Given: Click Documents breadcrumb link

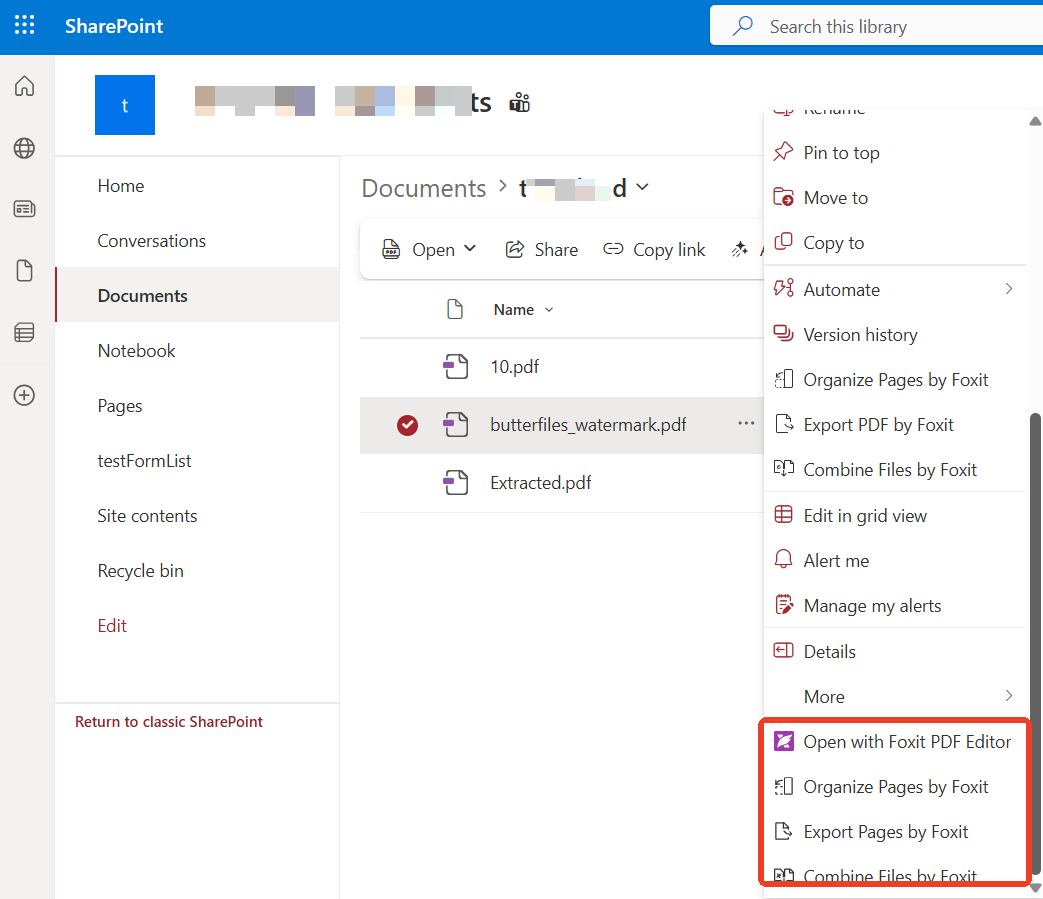Looking at the screenshot, I should click(424, 188).
